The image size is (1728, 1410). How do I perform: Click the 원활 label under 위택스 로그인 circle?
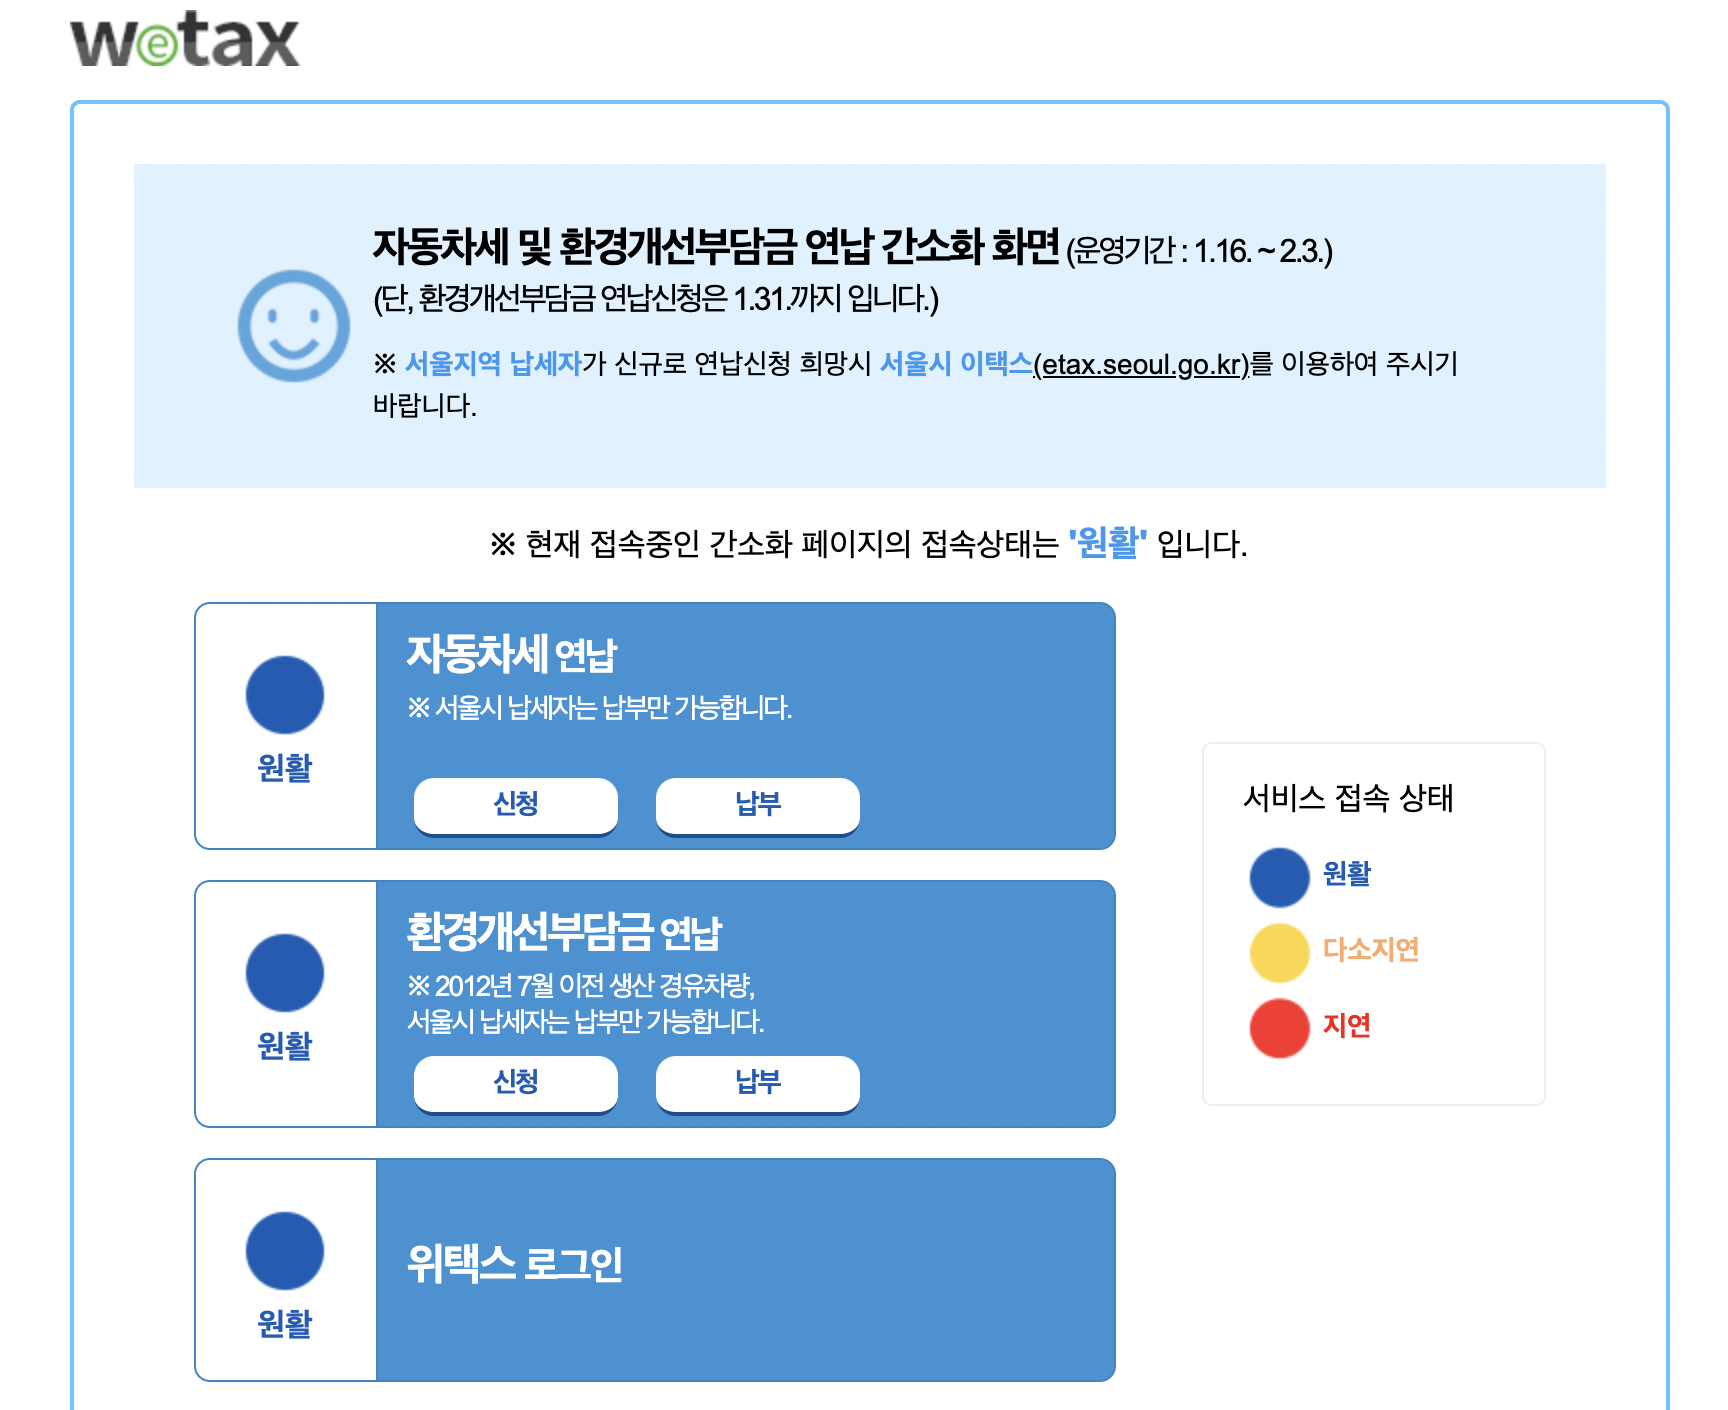[285, 1324]
